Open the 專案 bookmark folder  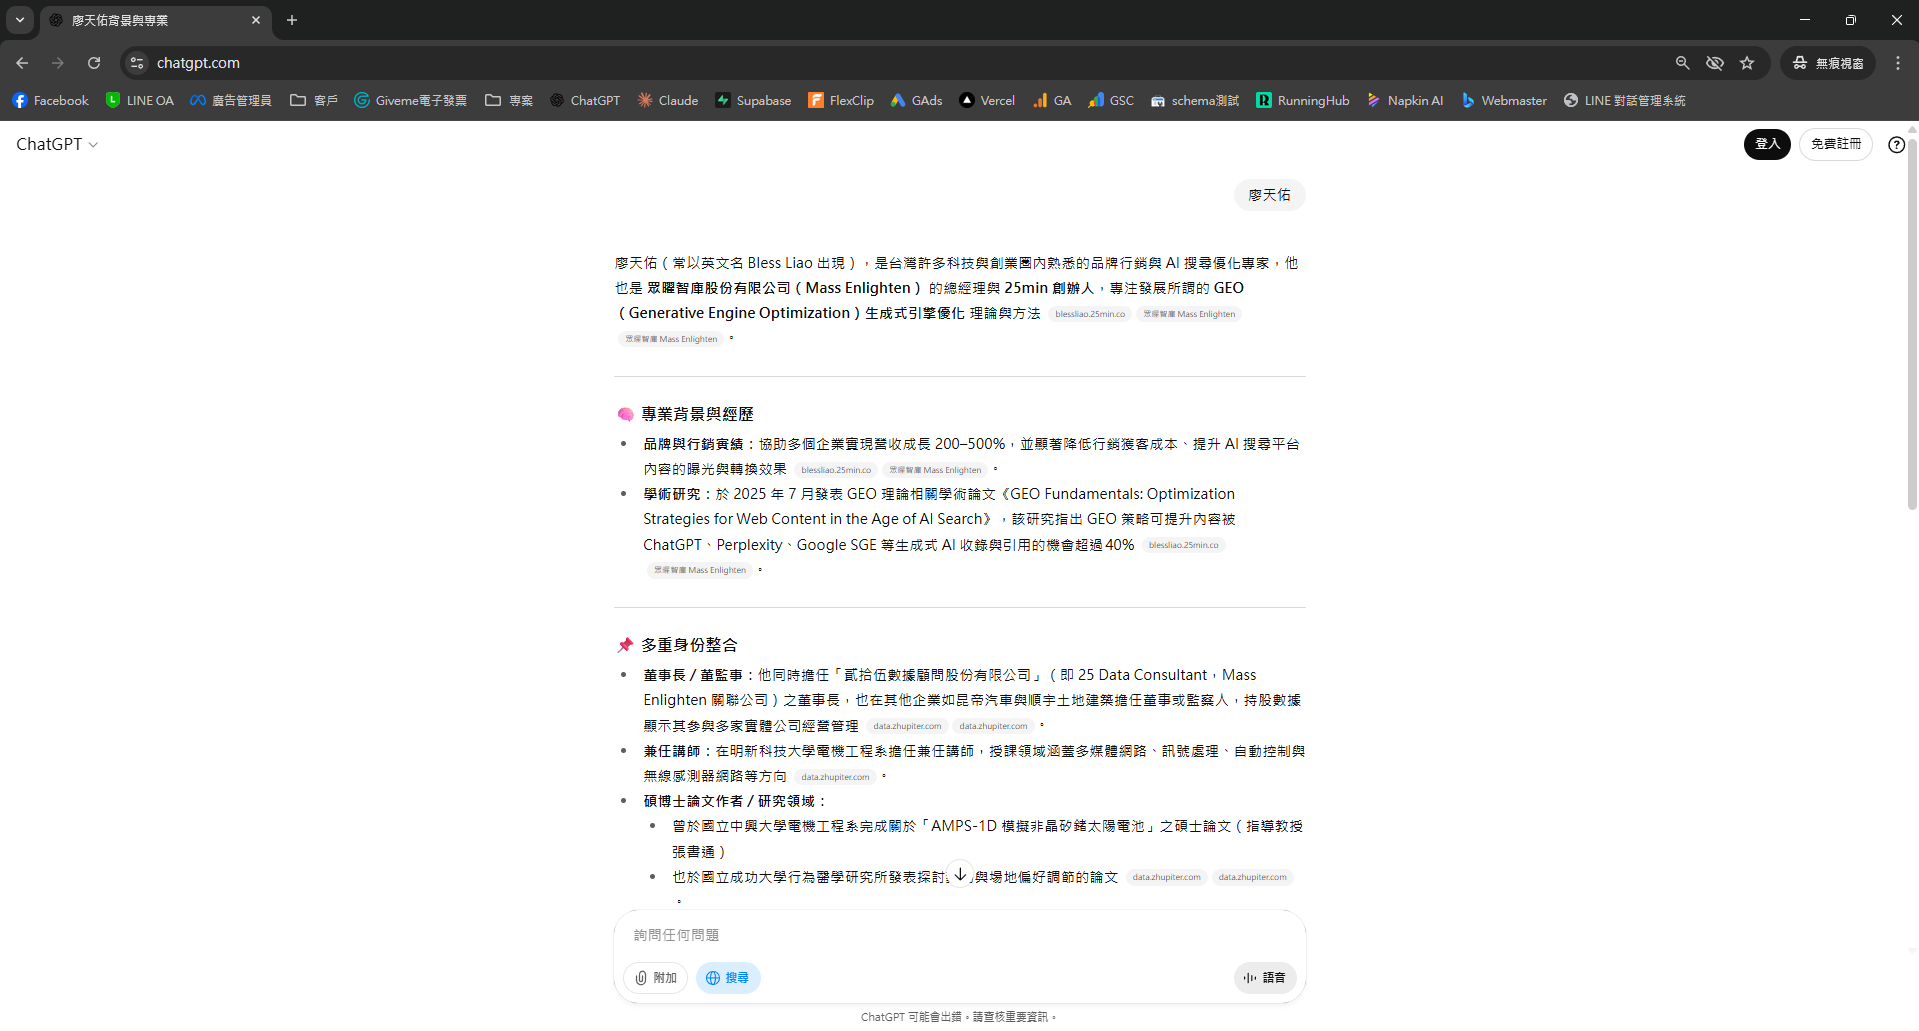pos(509,100)
